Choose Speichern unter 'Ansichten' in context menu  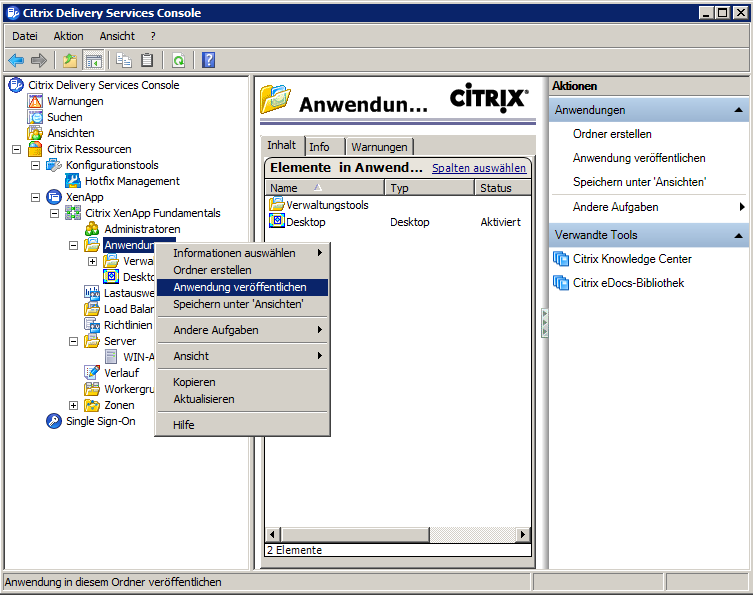243,304
